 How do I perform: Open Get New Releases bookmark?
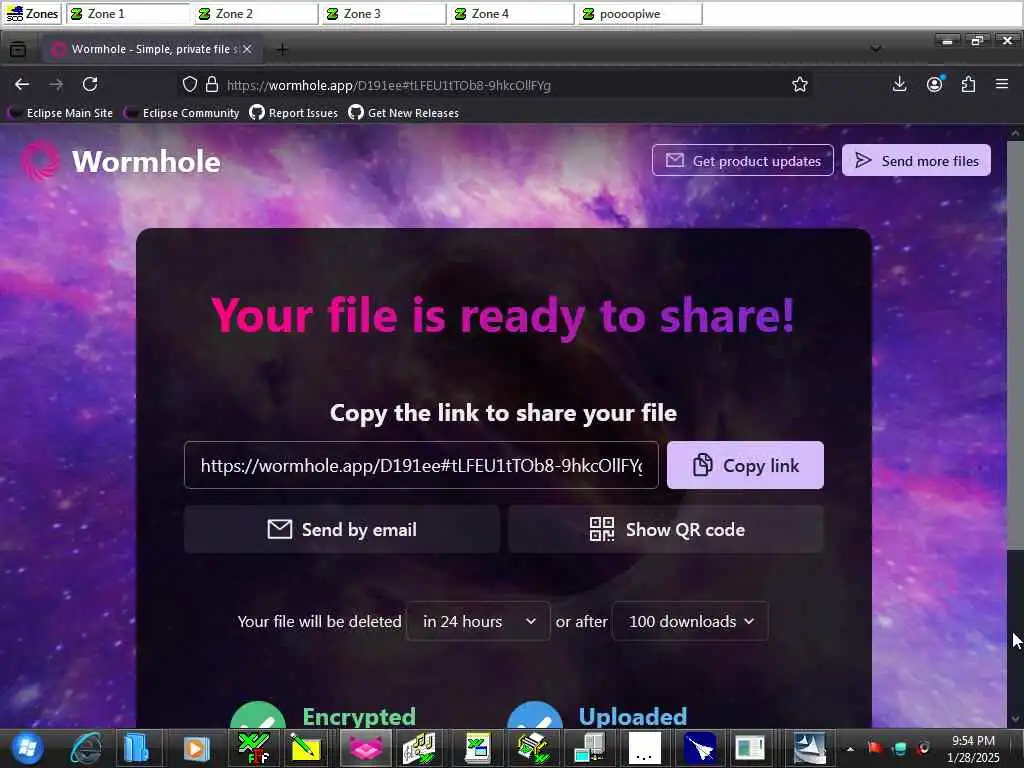(404, 113)
